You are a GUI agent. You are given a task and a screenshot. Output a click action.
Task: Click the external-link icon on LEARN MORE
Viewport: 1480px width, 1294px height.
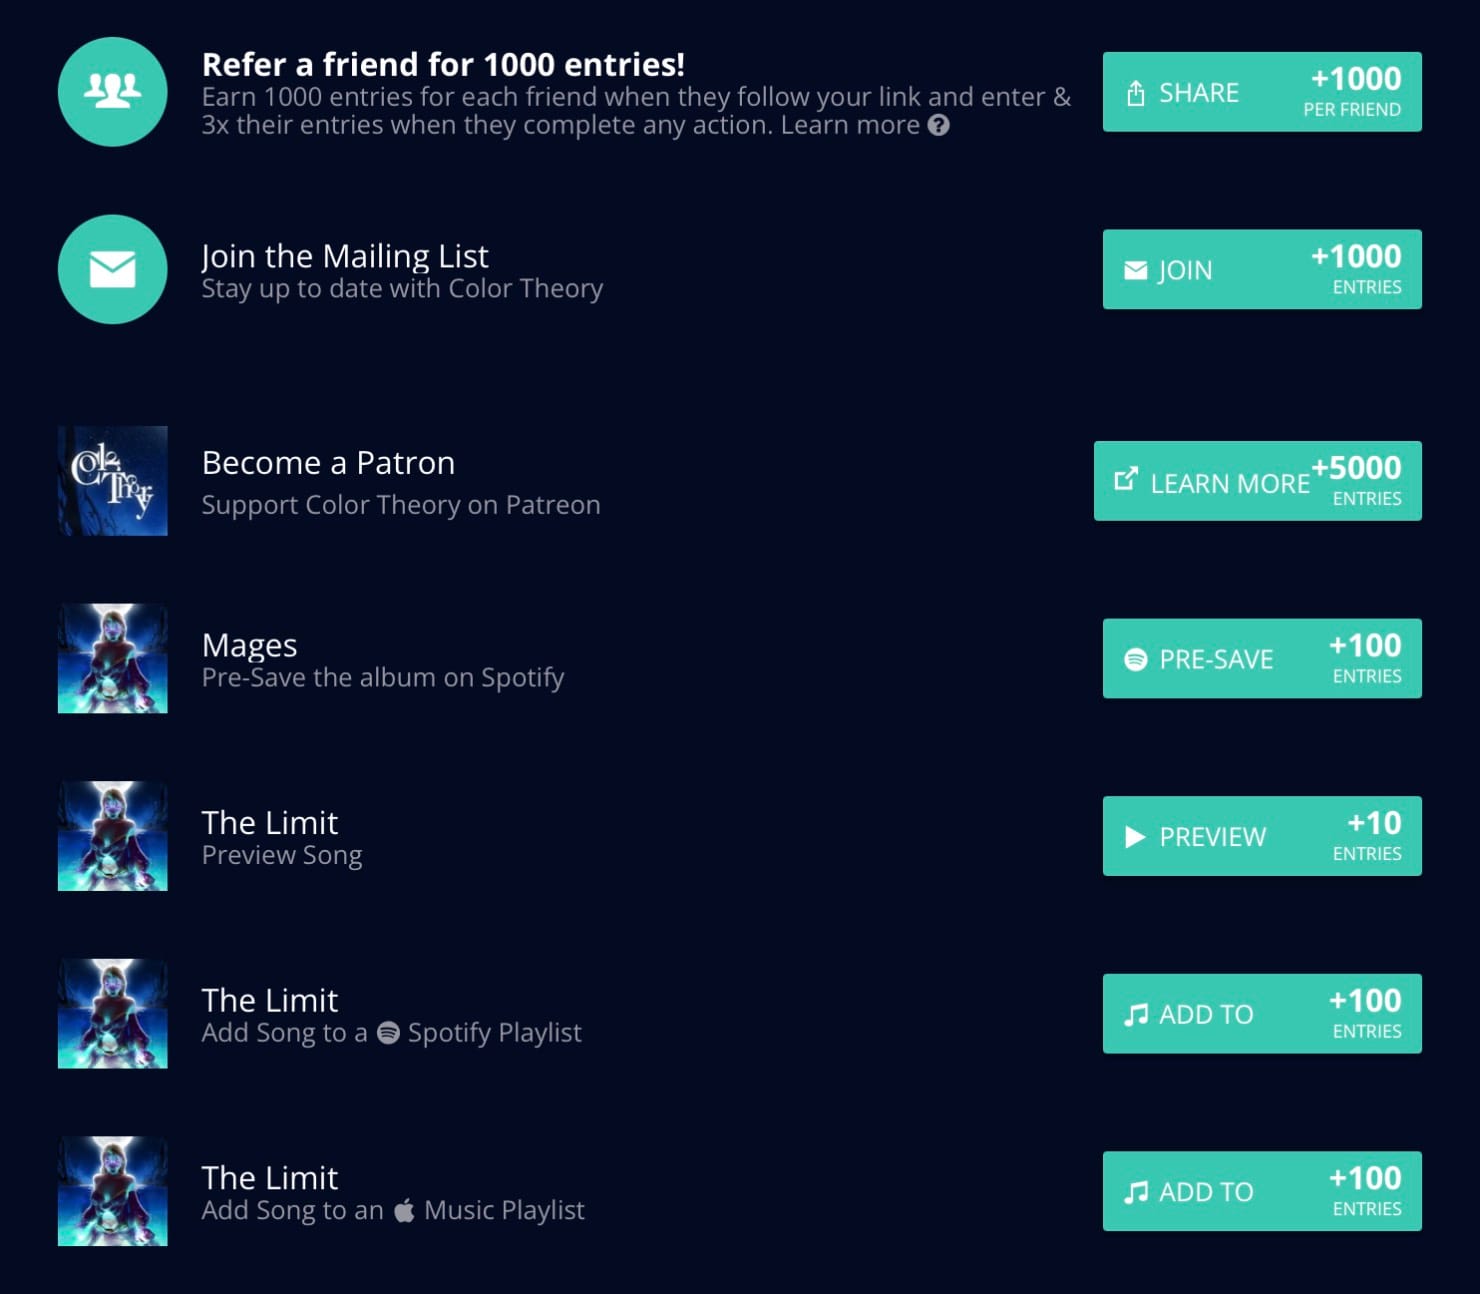1128,481
